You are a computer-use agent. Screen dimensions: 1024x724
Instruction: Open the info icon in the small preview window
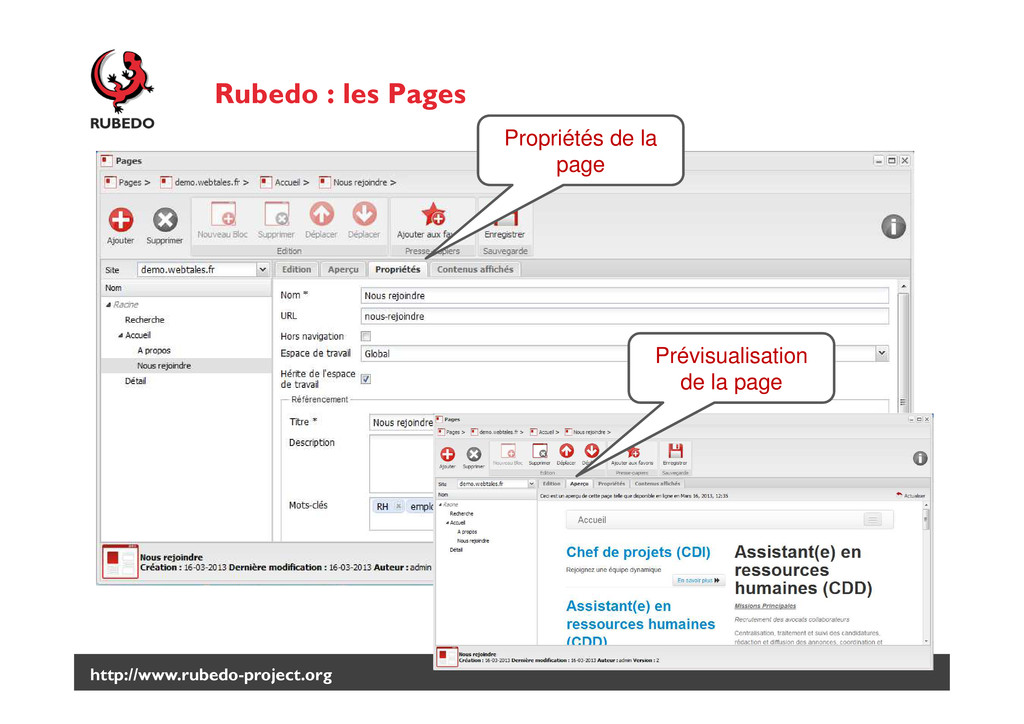coord(920,458)
